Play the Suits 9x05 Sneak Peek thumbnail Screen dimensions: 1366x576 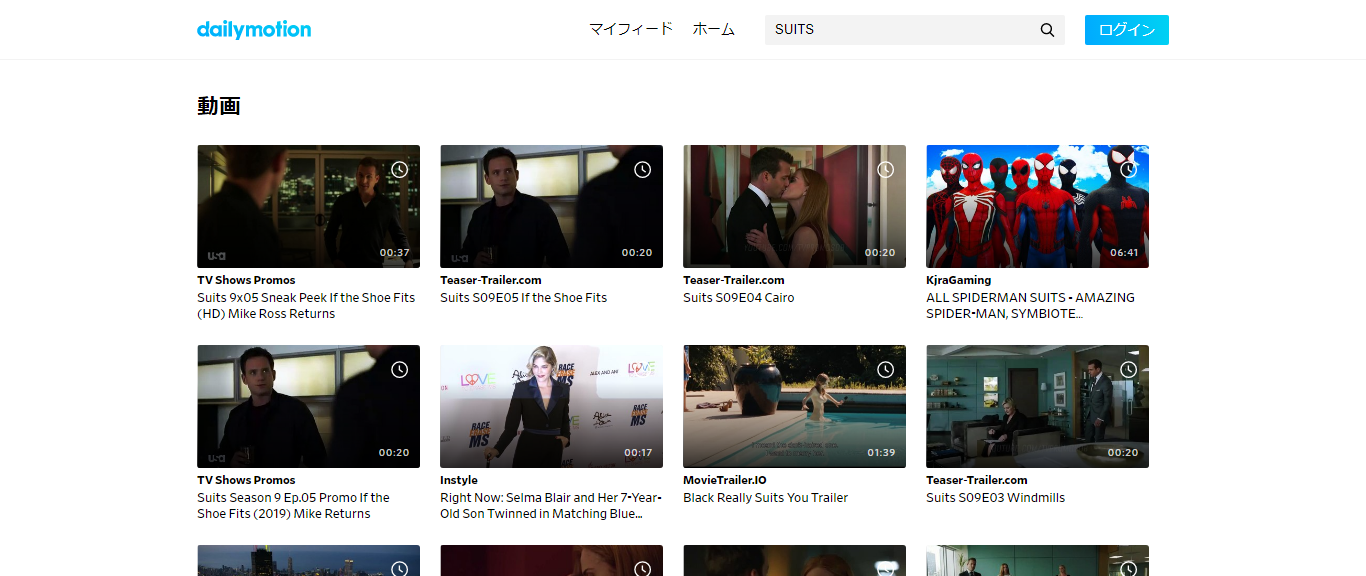pos(308,206)
